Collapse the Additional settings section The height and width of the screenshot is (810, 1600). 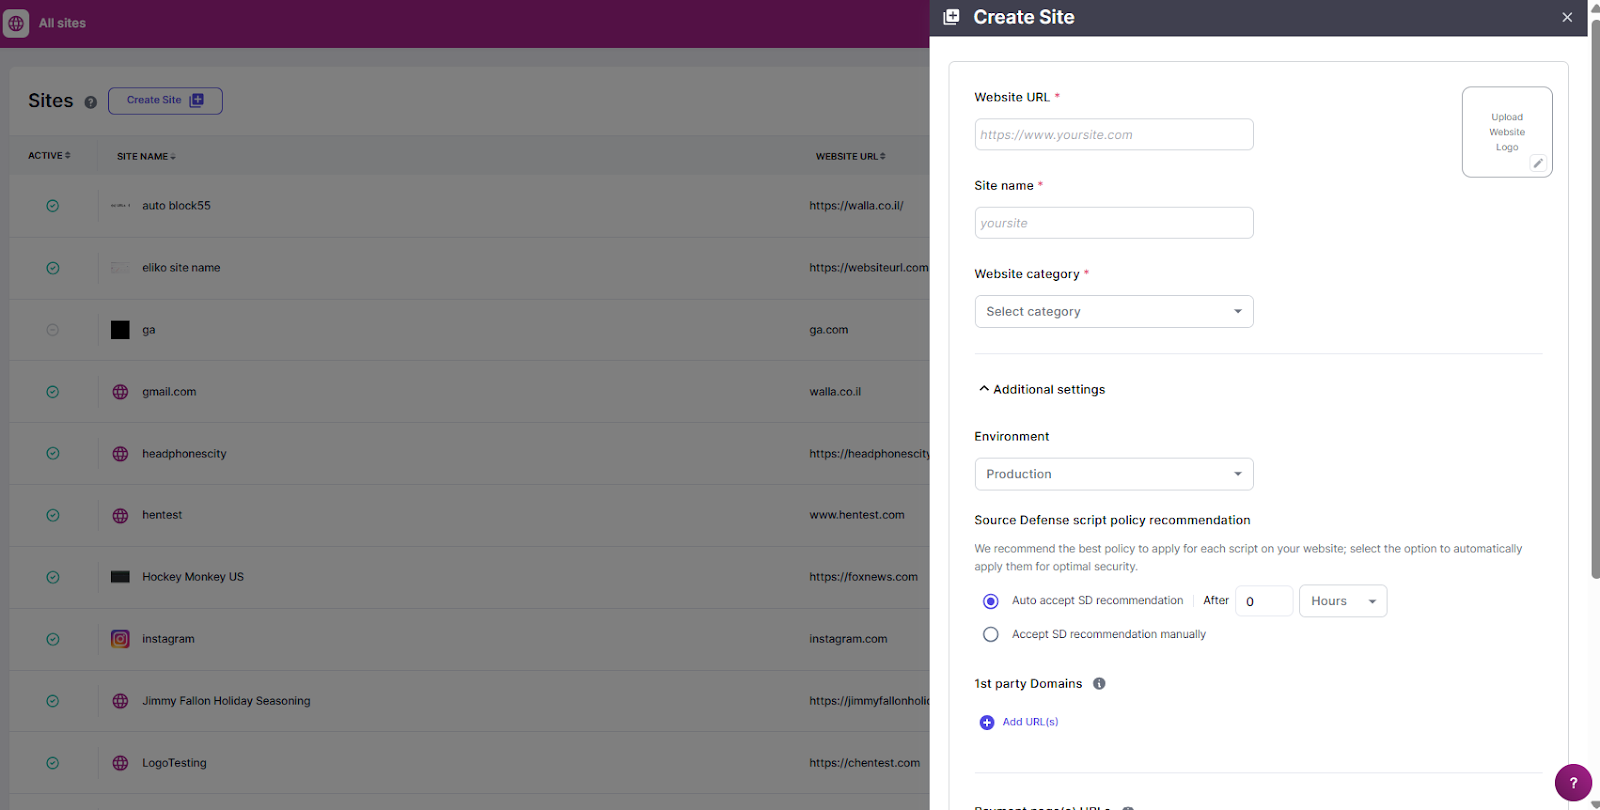pyautogui.click(x=1041, y=389)
